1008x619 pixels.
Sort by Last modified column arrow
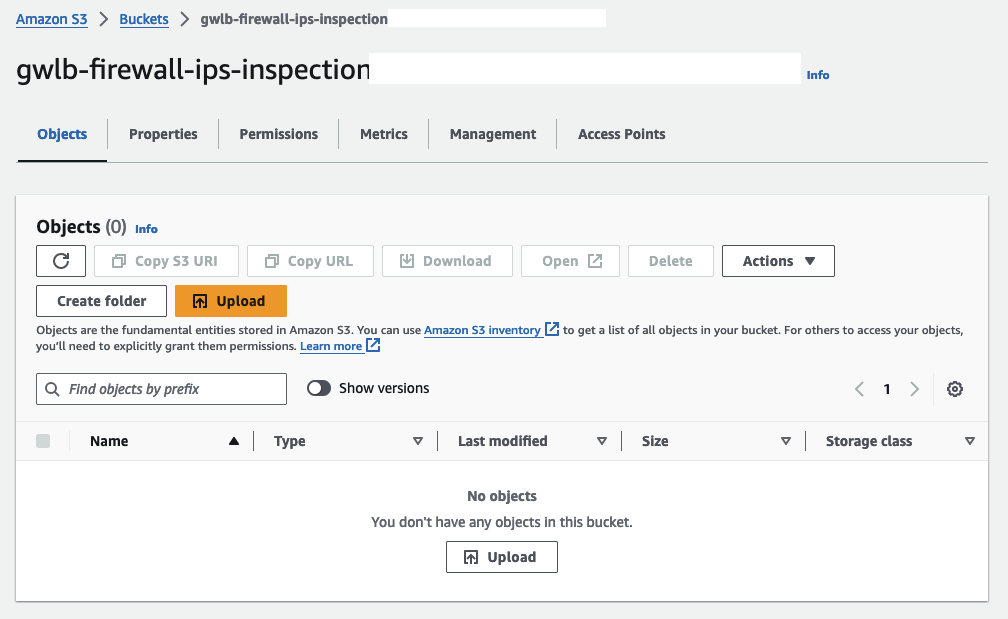[x=602, y=441]
